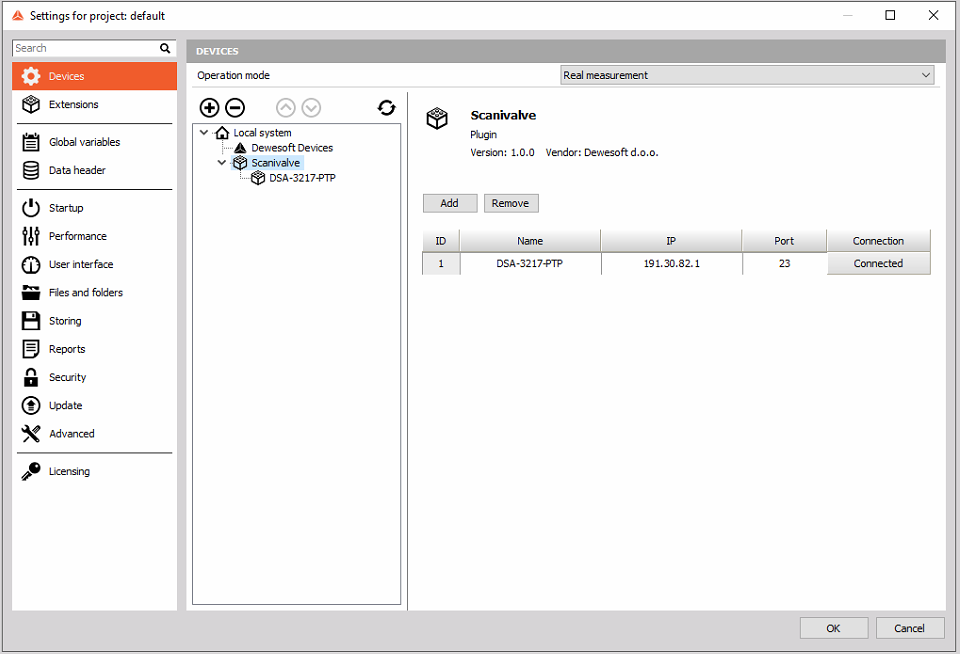Click the Advanced tools icon
Viewport: 960px width, 654px height.
[x=31, y=434]
